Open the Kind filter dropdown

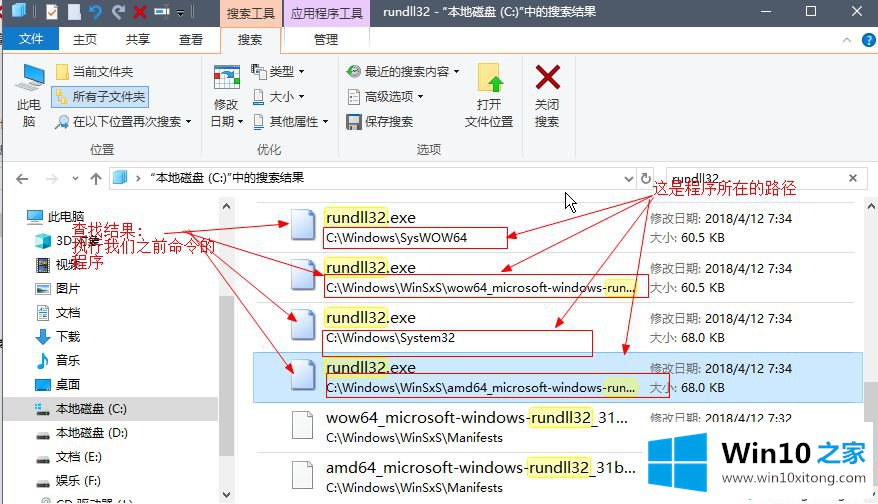pyautogui.click(x=278, y=72)
